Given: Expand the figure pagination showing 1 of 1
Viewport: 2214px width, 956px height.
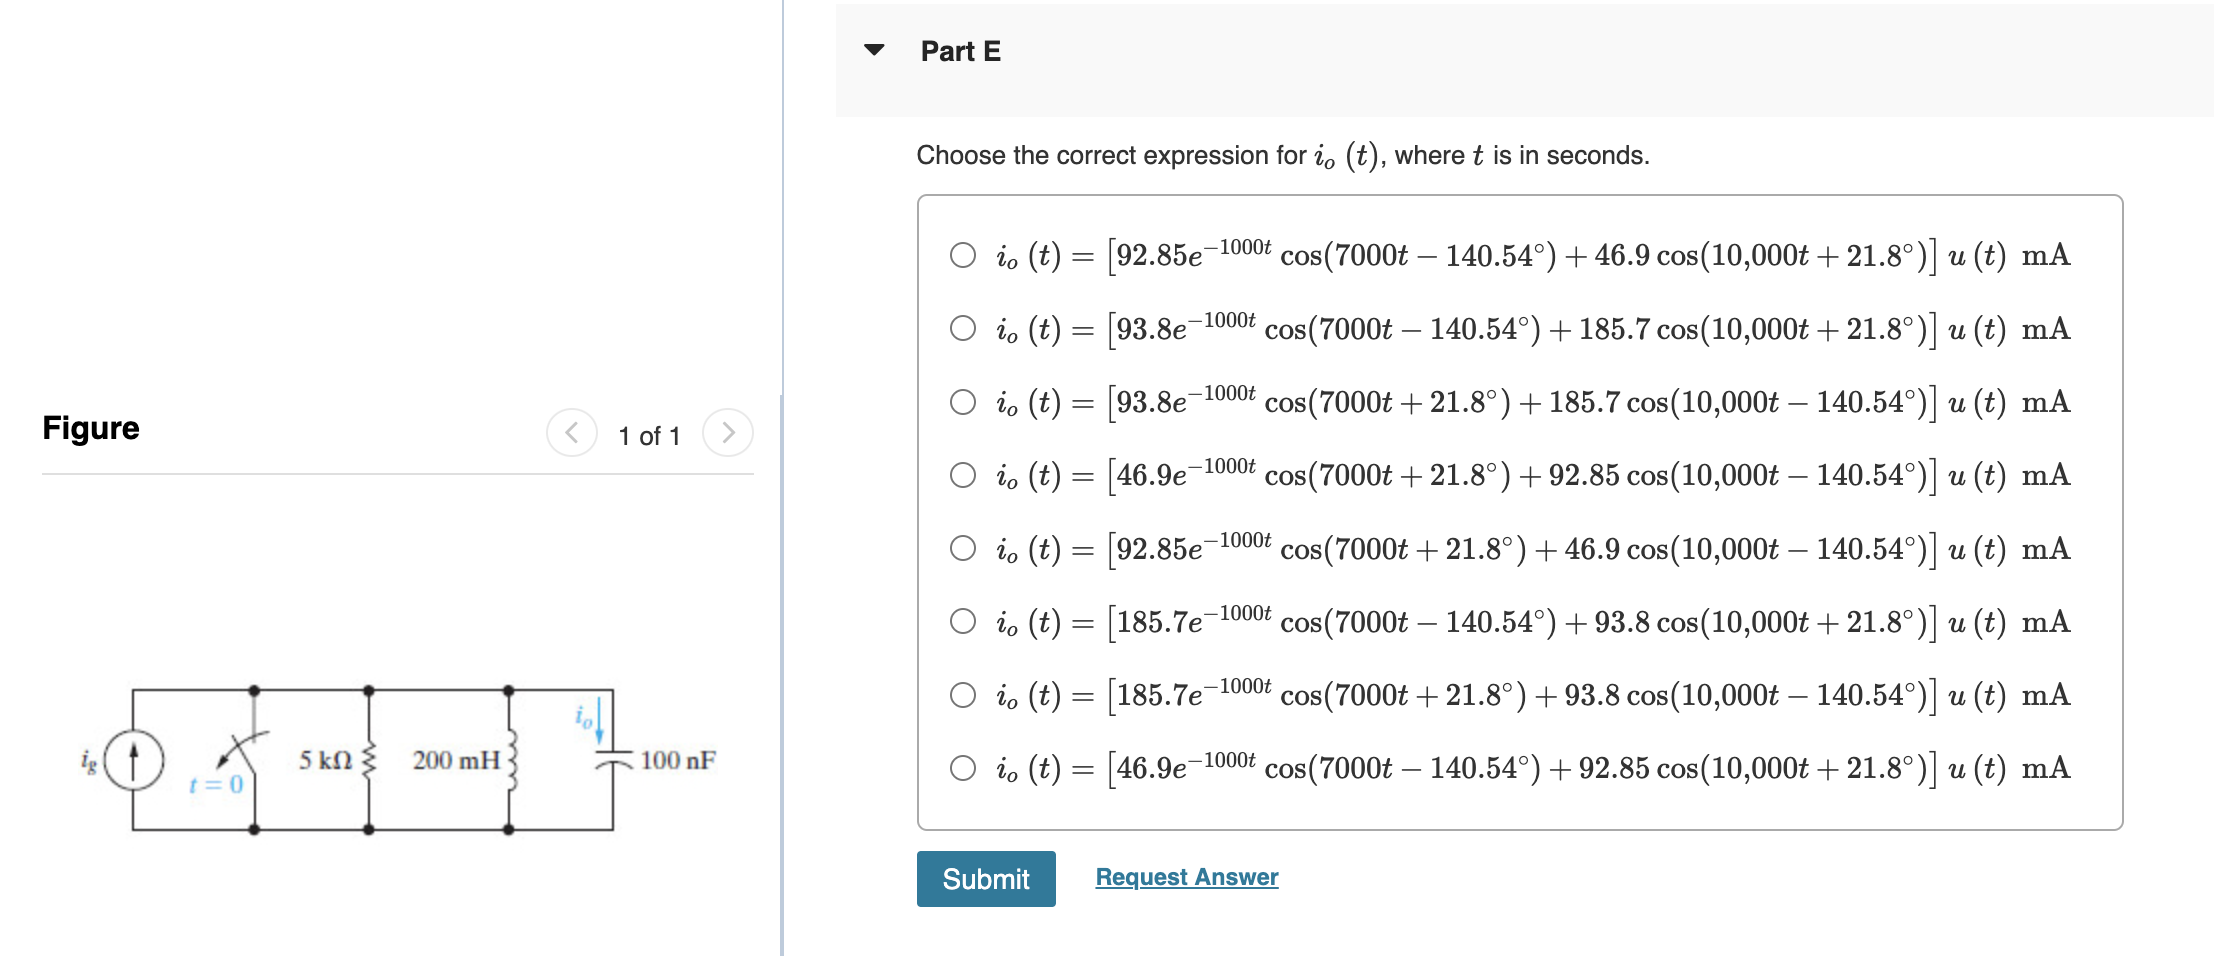Looking at the screenshot, I should pos(650,435).
